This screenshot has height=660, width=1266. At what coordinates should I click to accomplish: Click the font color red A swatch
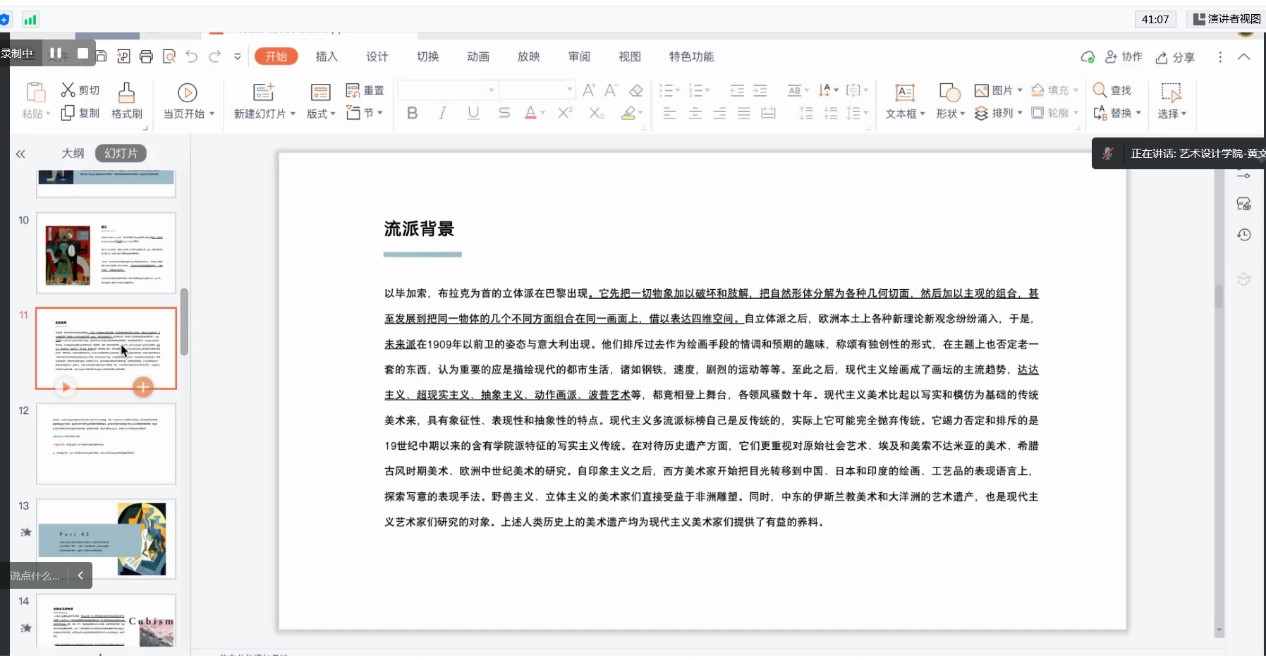pyautogui.click(x=532, y=114)
